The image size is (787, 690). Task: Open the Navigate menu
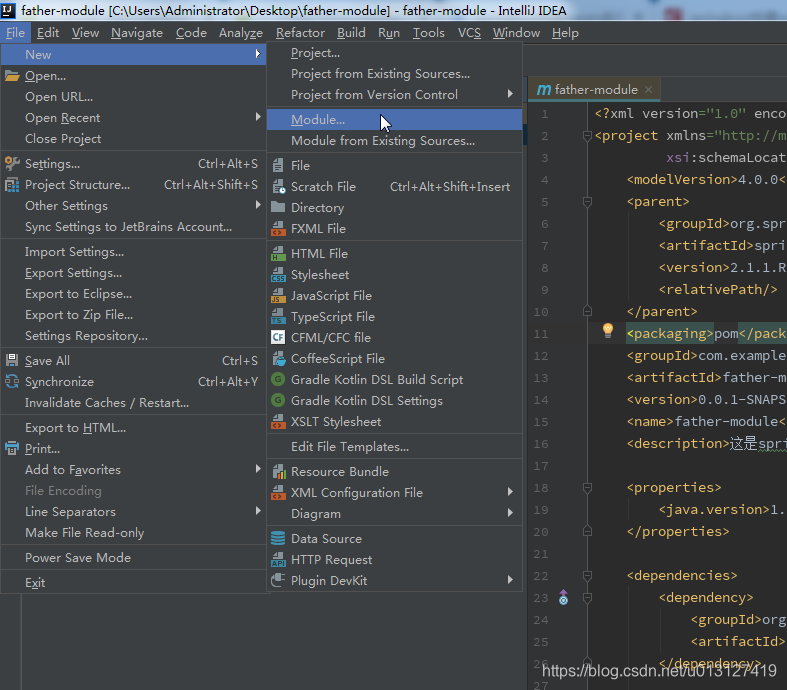(137, 33)
